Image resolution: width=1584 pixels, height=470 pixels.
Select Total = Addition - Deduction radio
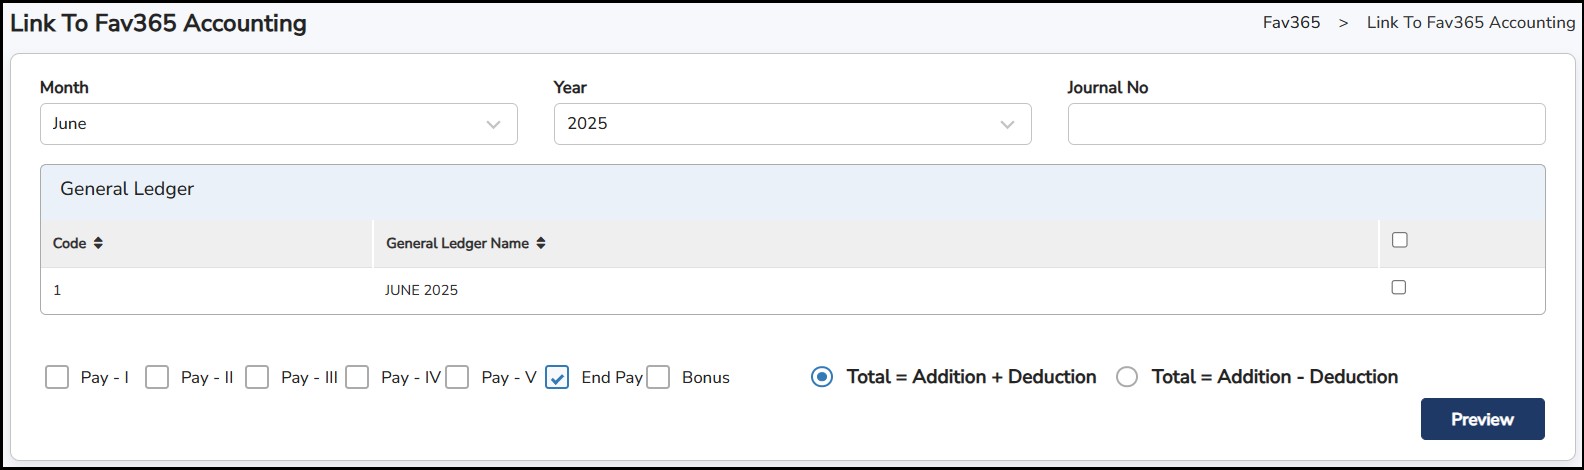coord(1127,377)
